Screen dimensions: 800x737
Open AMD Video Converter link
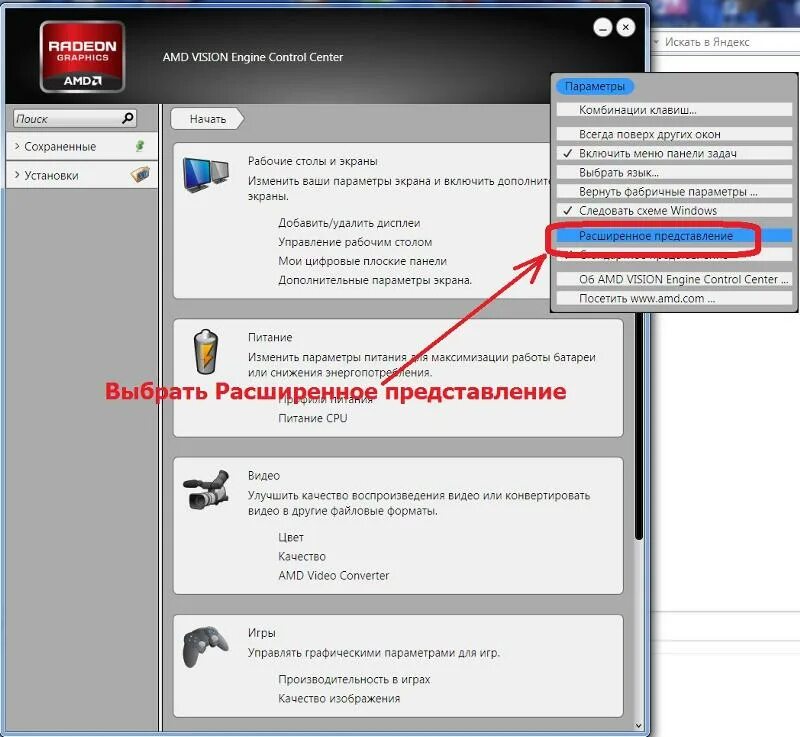[x=334, y=575]
